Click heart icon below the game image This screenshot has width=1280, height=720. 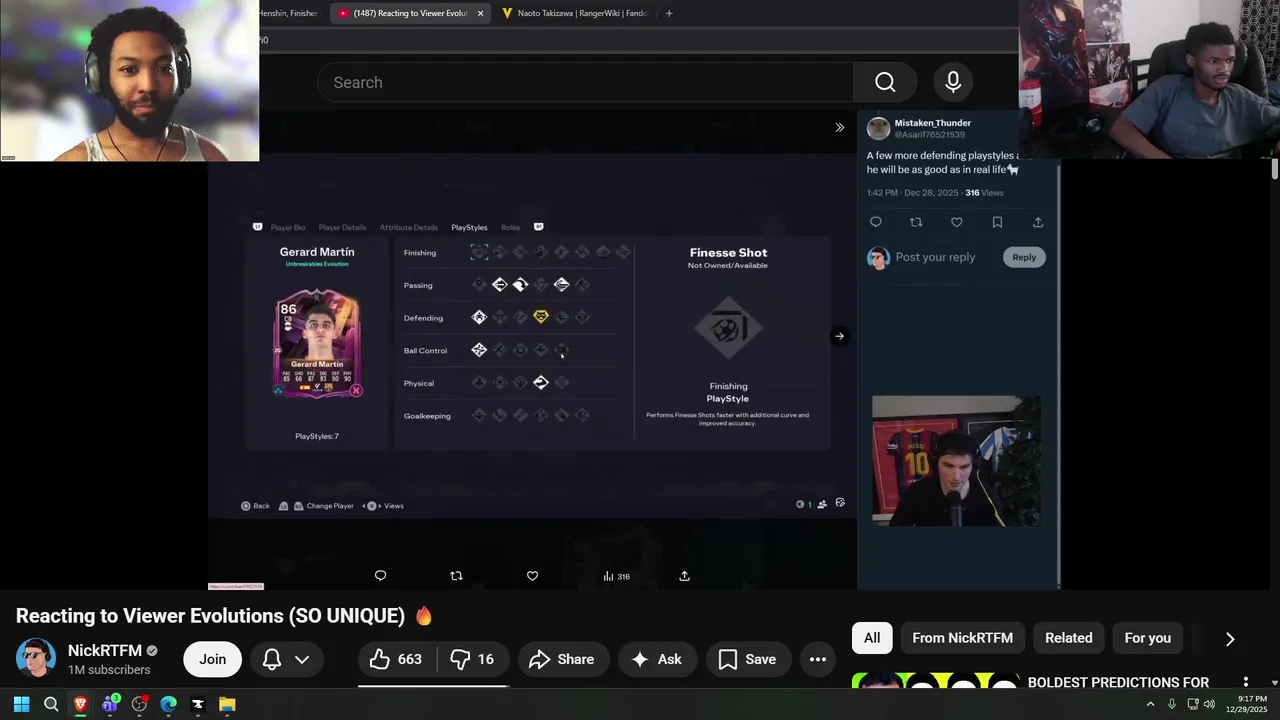pos(532,576)
